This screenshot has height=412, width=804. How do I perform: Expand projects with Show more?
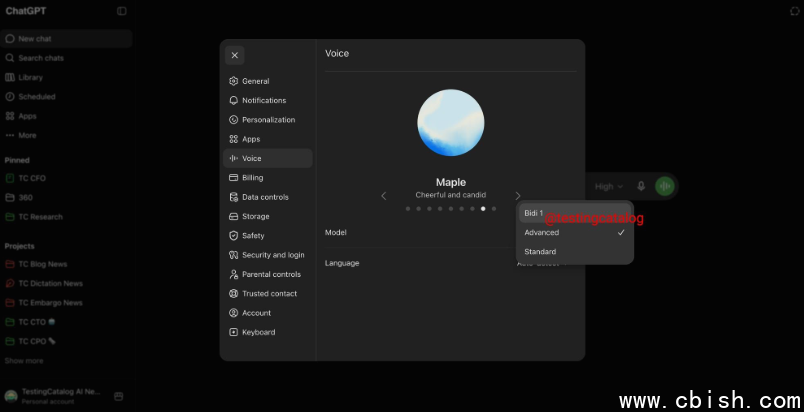click(x=24, y=361)
